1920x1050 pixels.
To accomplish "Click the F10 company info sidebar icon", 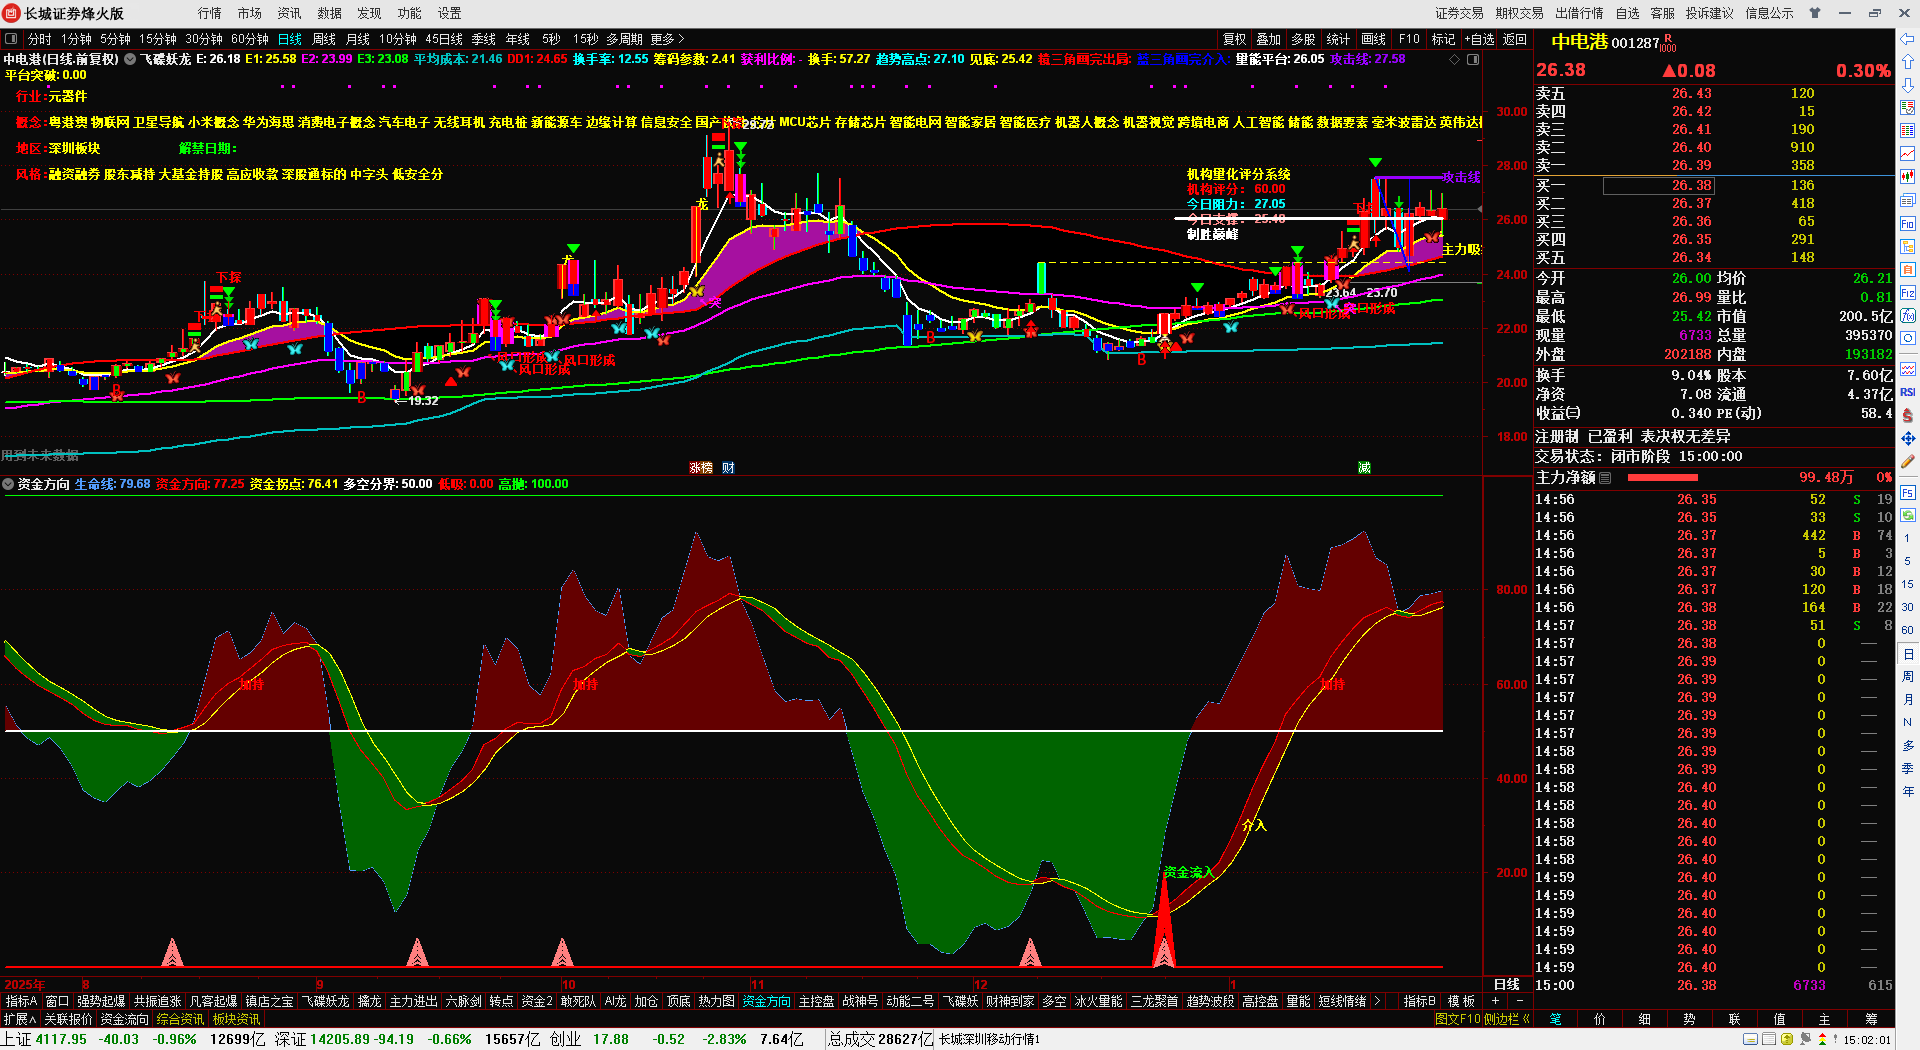I will click(x=1908, y=224).
